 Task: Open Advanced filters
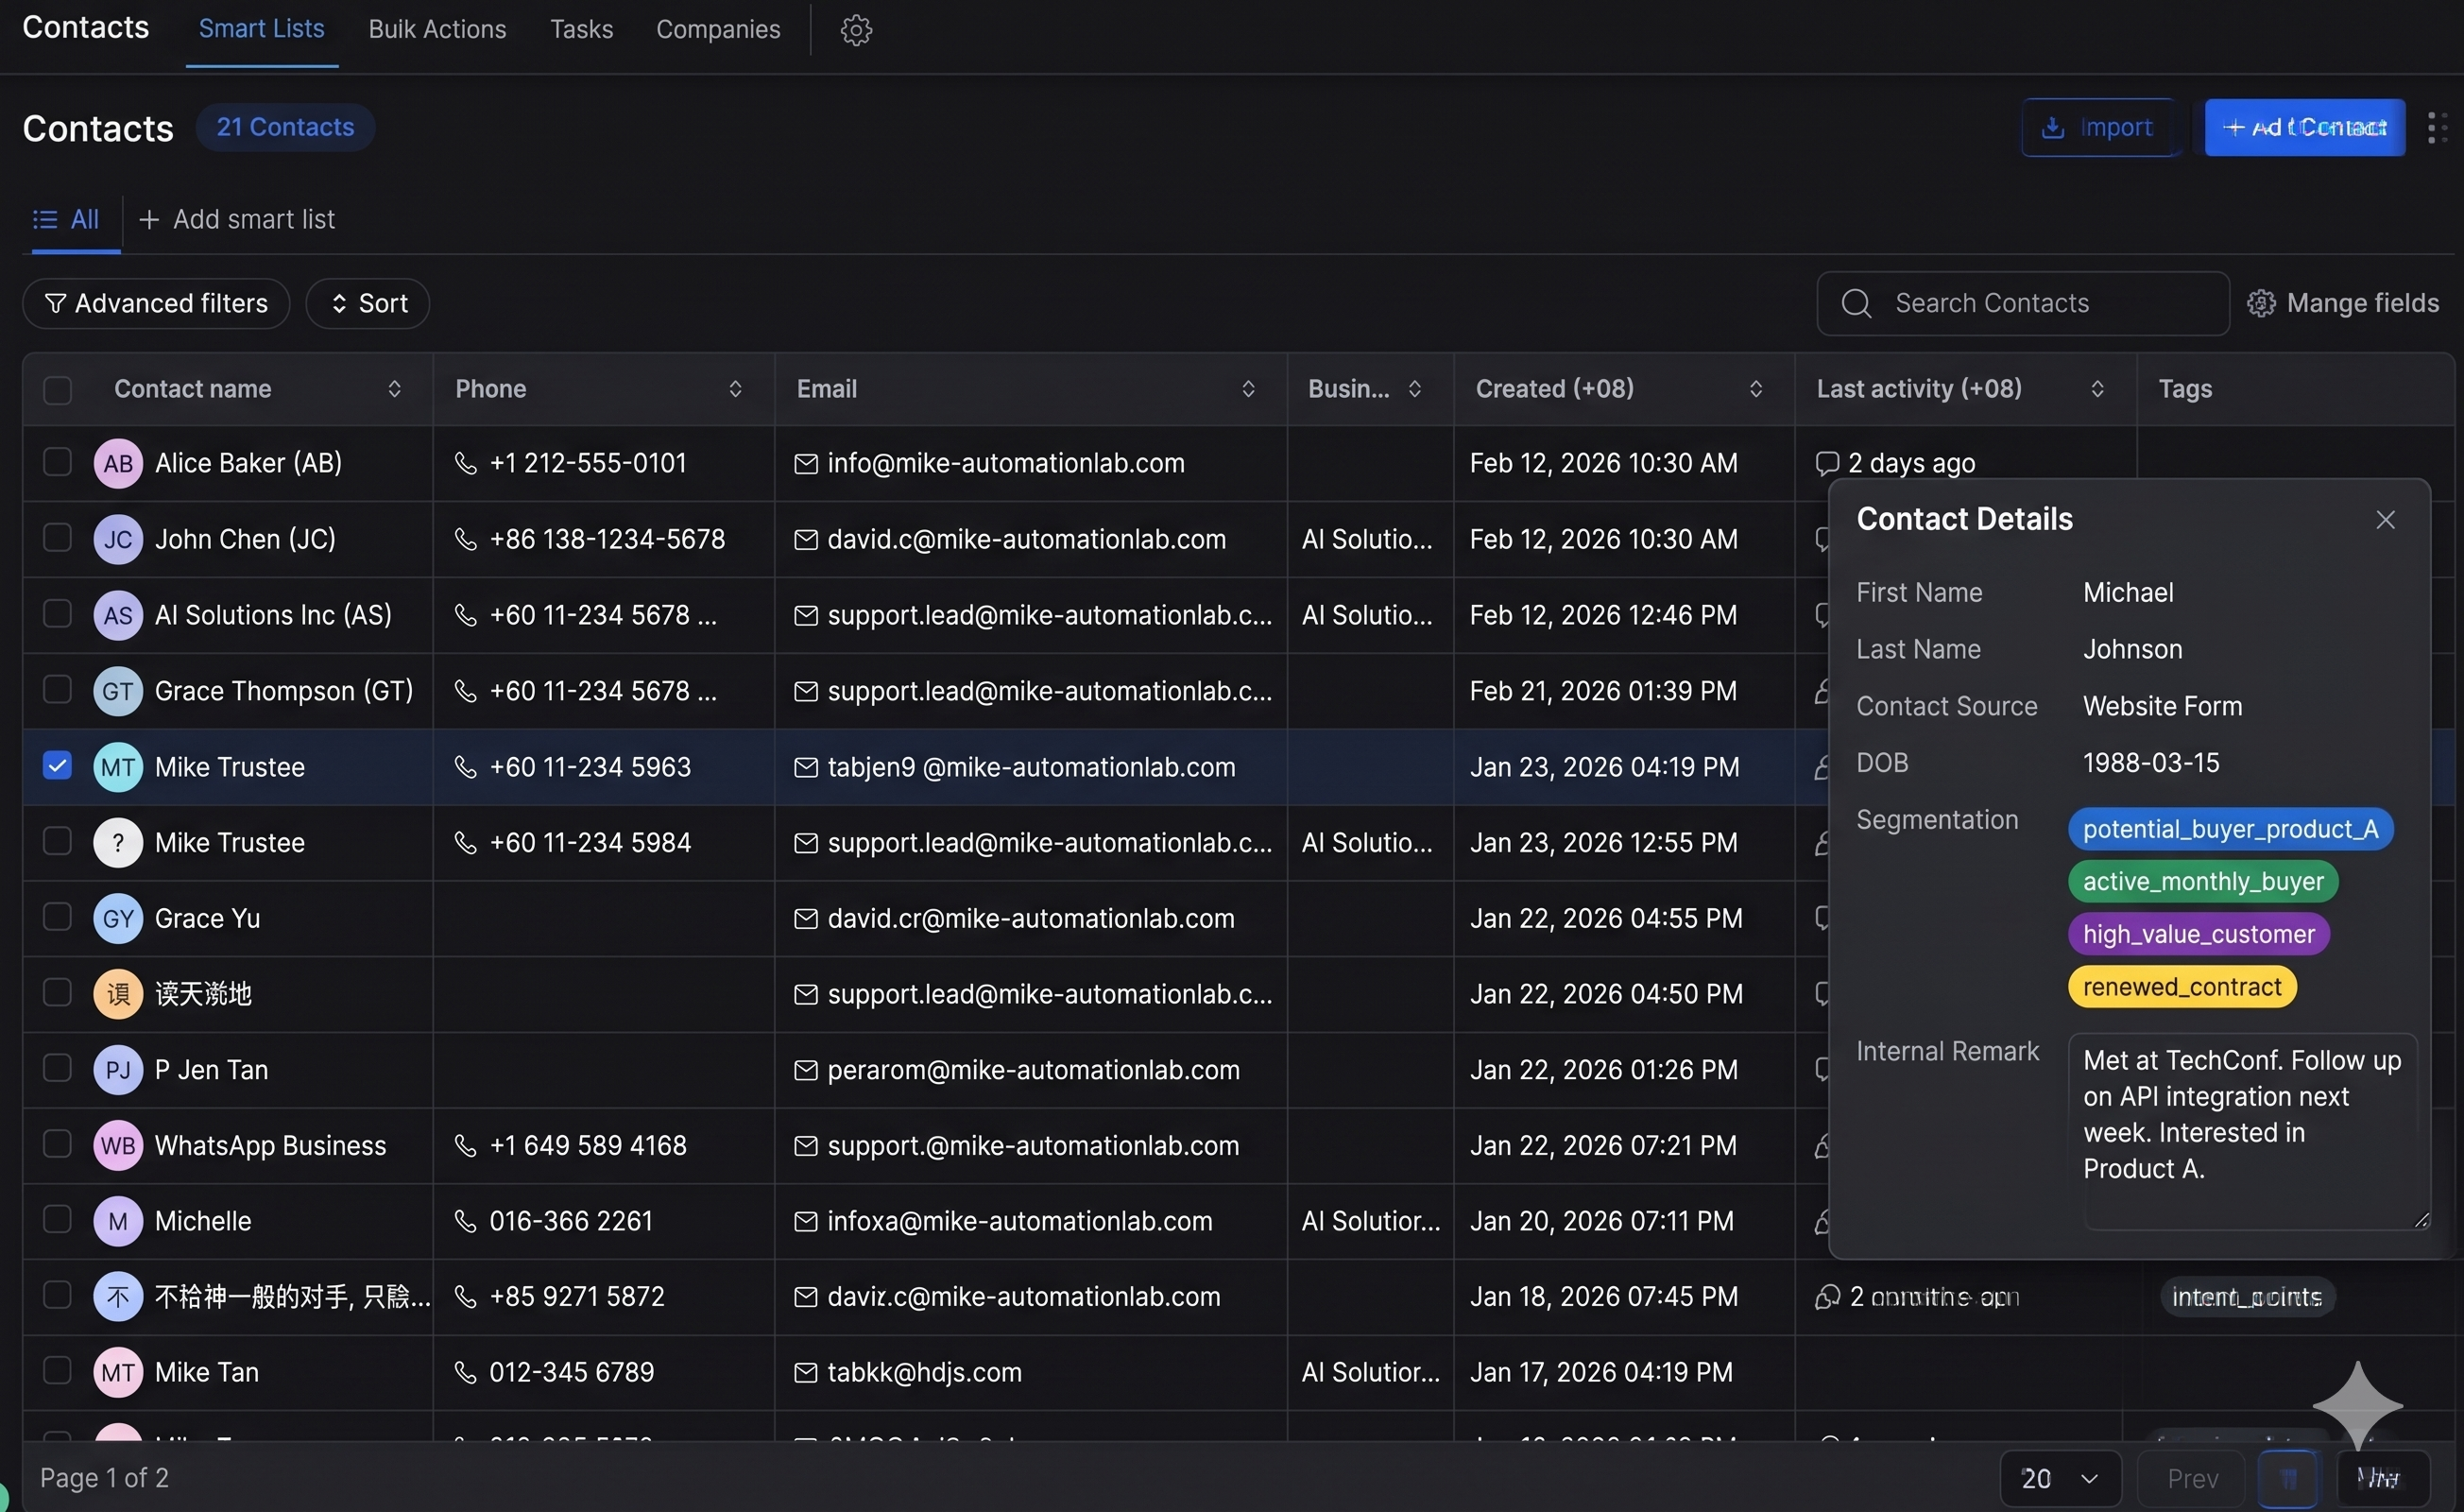(156, 303)
